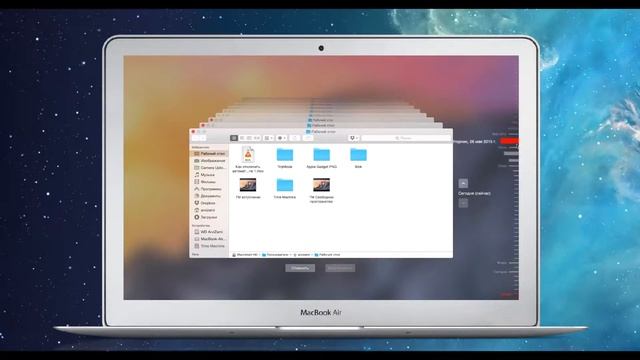Switch Finder to Cover Flow view
This screenshot has height=360, width=640.
coord(257,138)
